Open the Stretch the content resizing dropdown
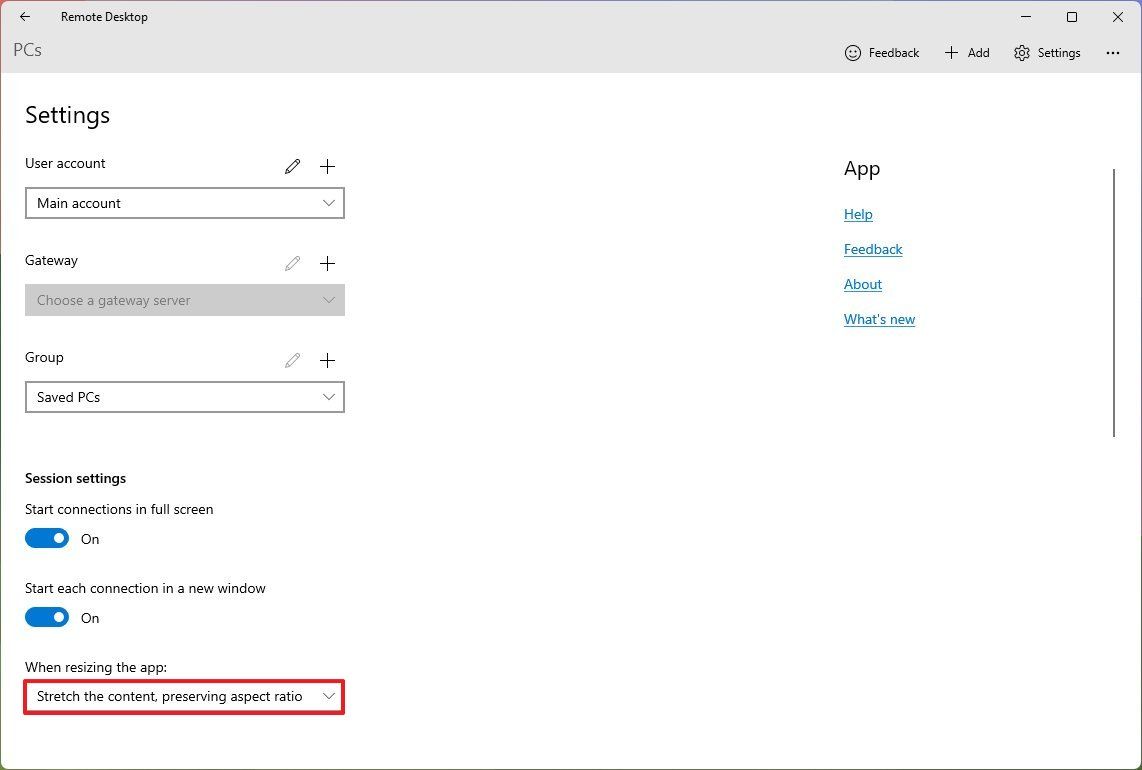 [184, 696]
